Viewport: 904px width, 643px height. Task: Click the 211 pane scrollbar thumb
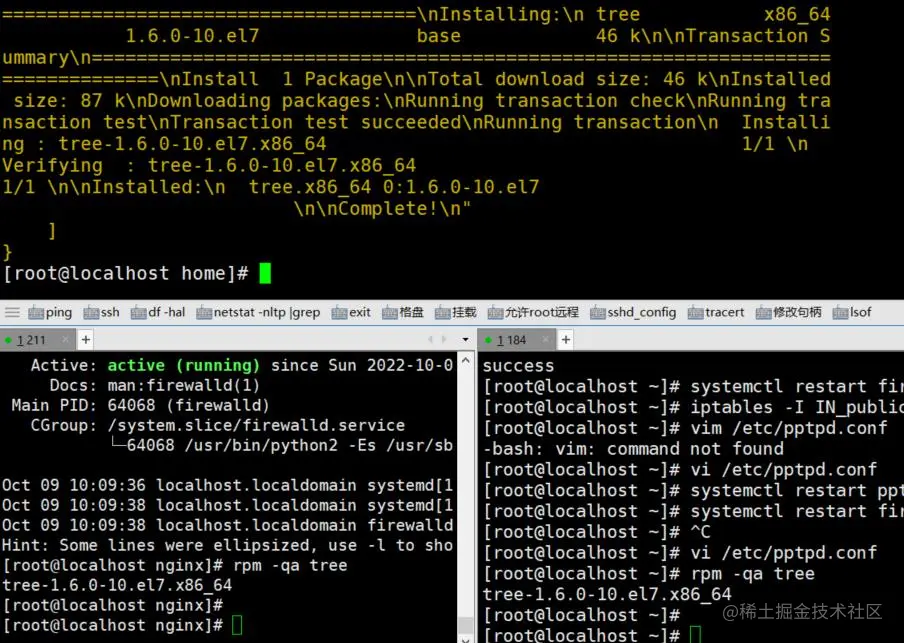coord(465,625)
